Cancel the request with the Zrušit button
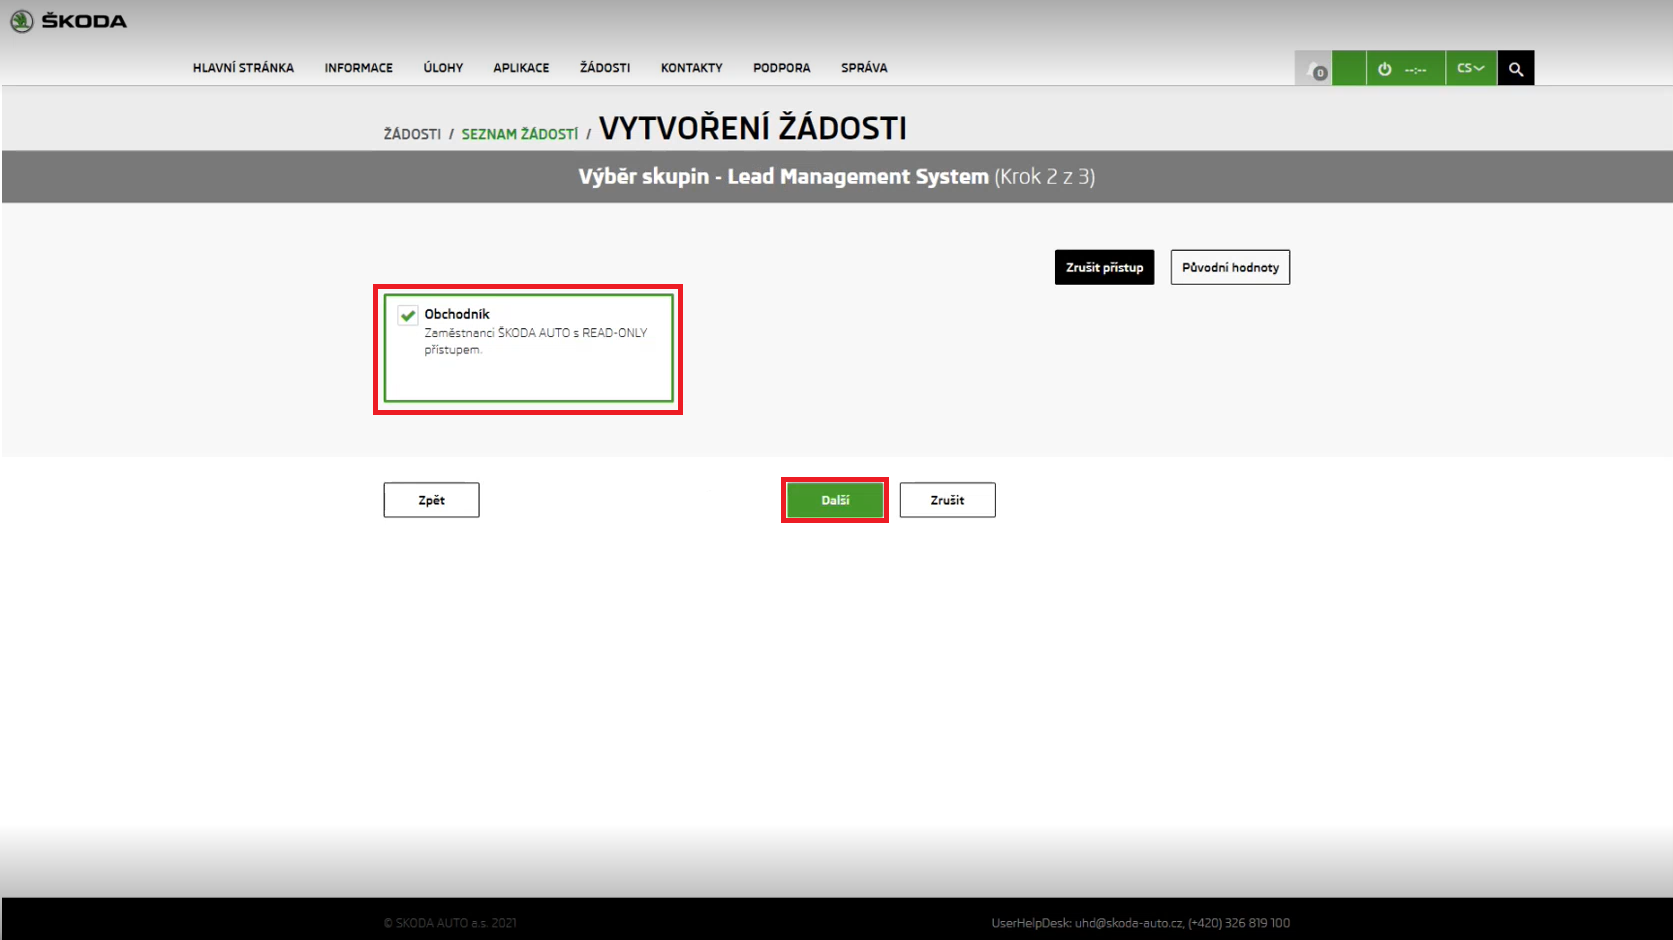This screenshot has width=1673, height=940. (947, 500)
